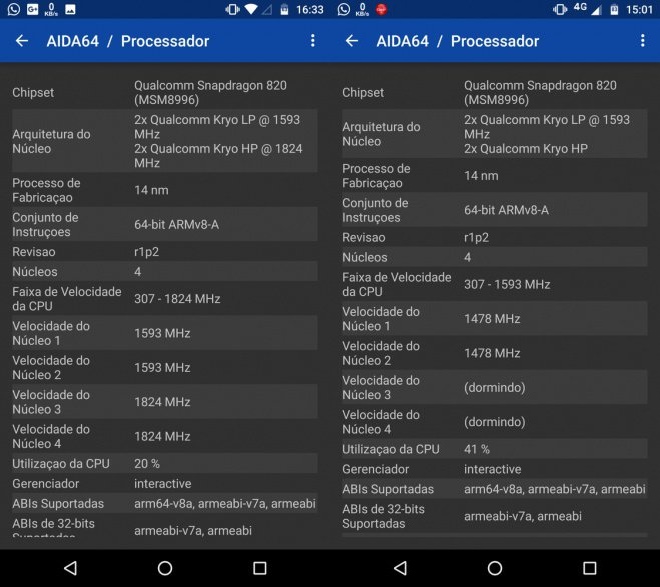Select Velocidade do Núcleo 4 on left screen

click(x=165, y=437)
